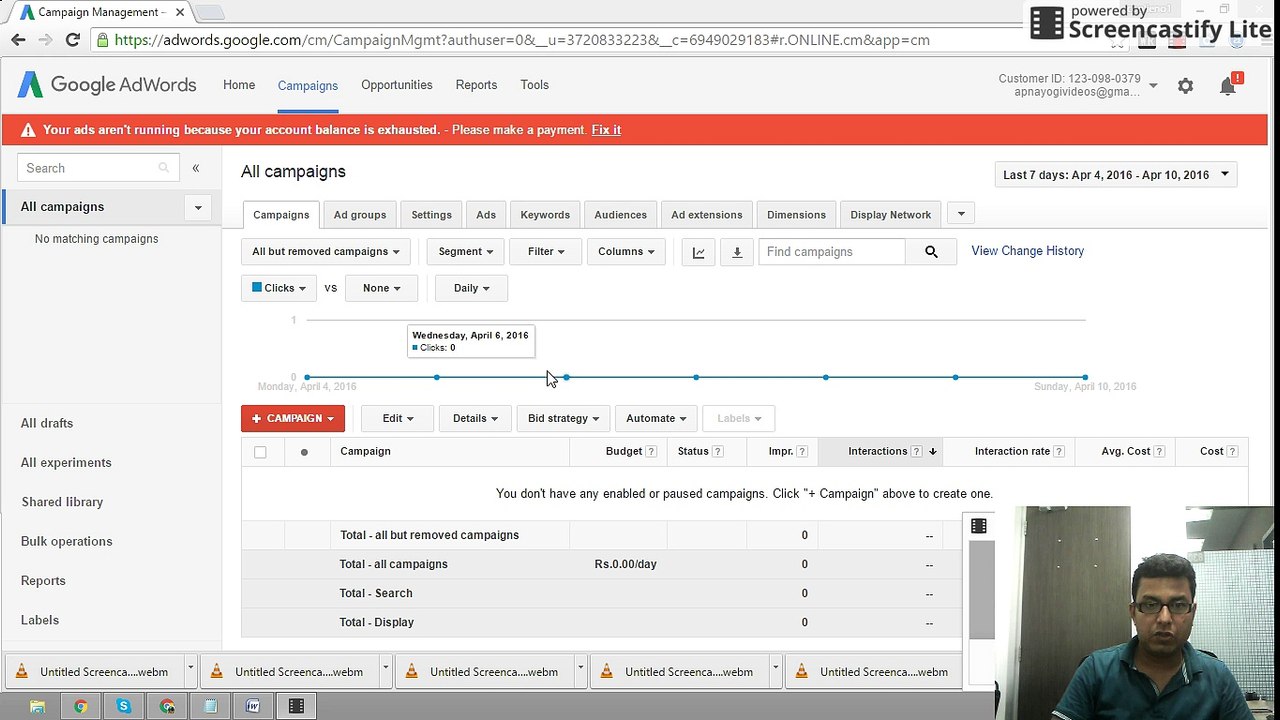
Task: Open the All but removed campaigns dropdown
Action: tap(325, 252)
